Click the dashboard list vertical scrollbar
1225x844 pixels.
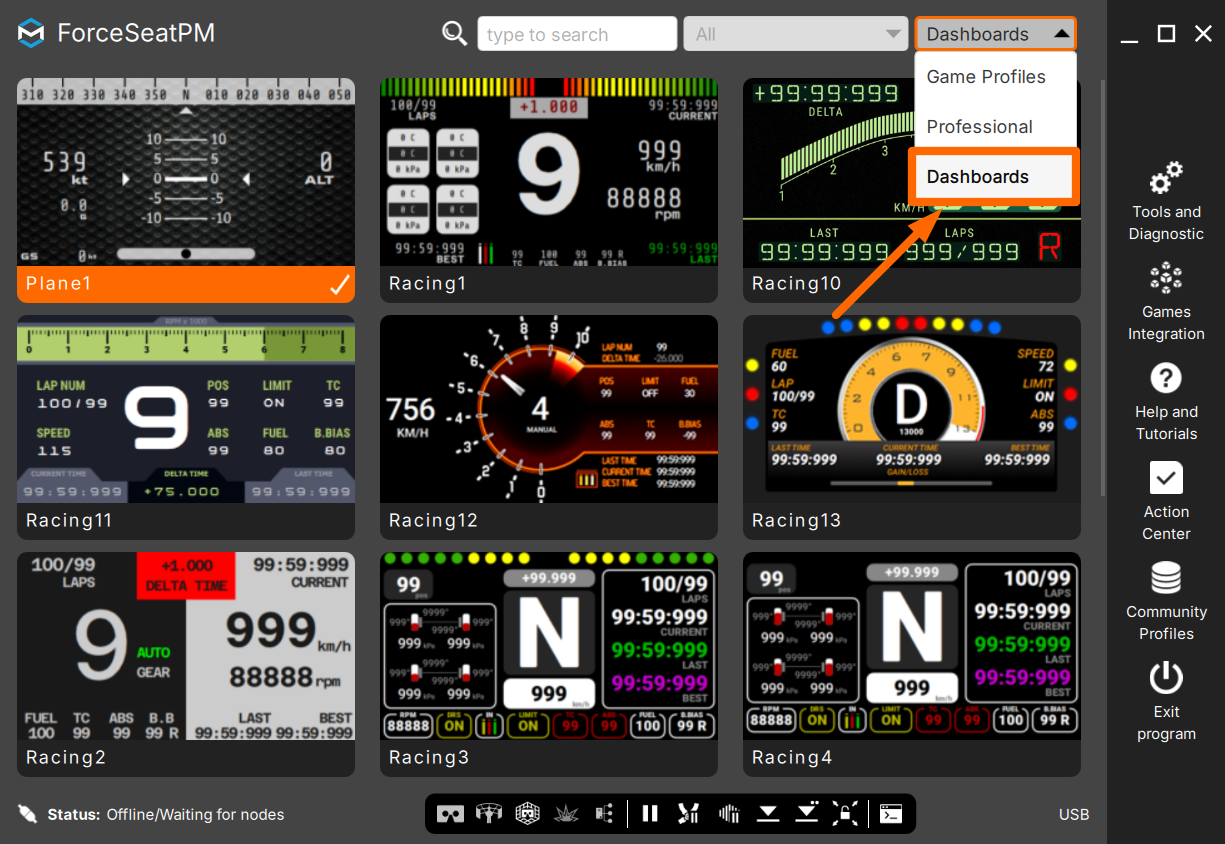click(1103, 288)
